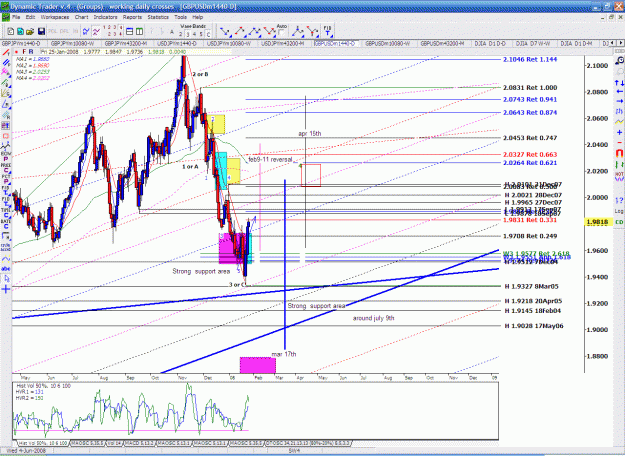Open the Chart menu
This screenshot has width=625, height=456.
tap(81, 17)
